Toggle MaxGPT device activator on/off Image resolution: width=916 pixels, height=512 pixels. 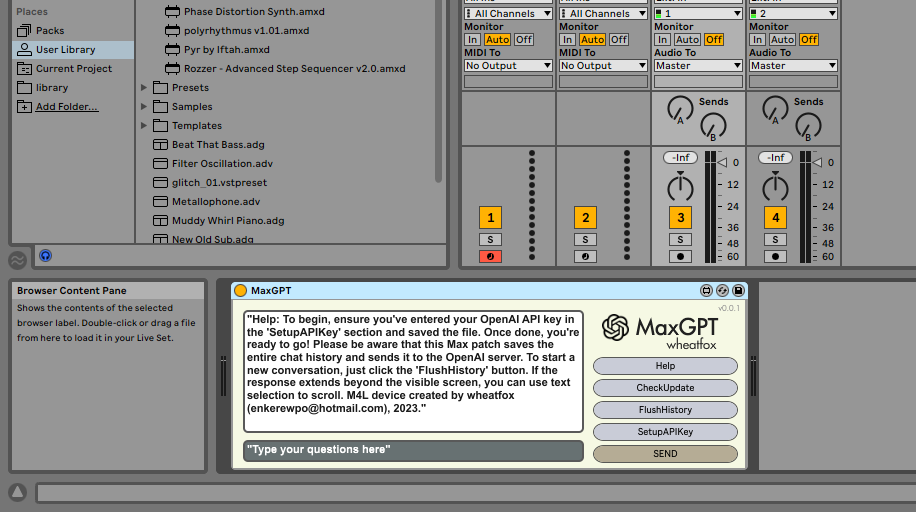pos(240,291)
